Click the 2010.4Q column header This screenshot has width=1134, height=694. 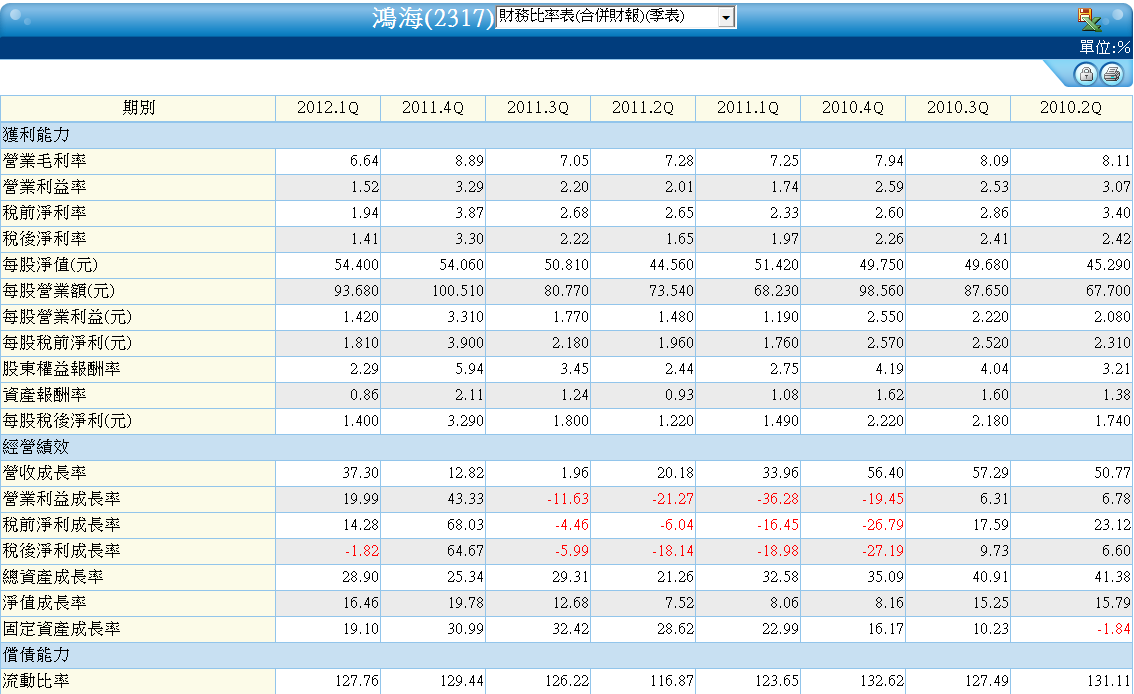click(853, 108)
